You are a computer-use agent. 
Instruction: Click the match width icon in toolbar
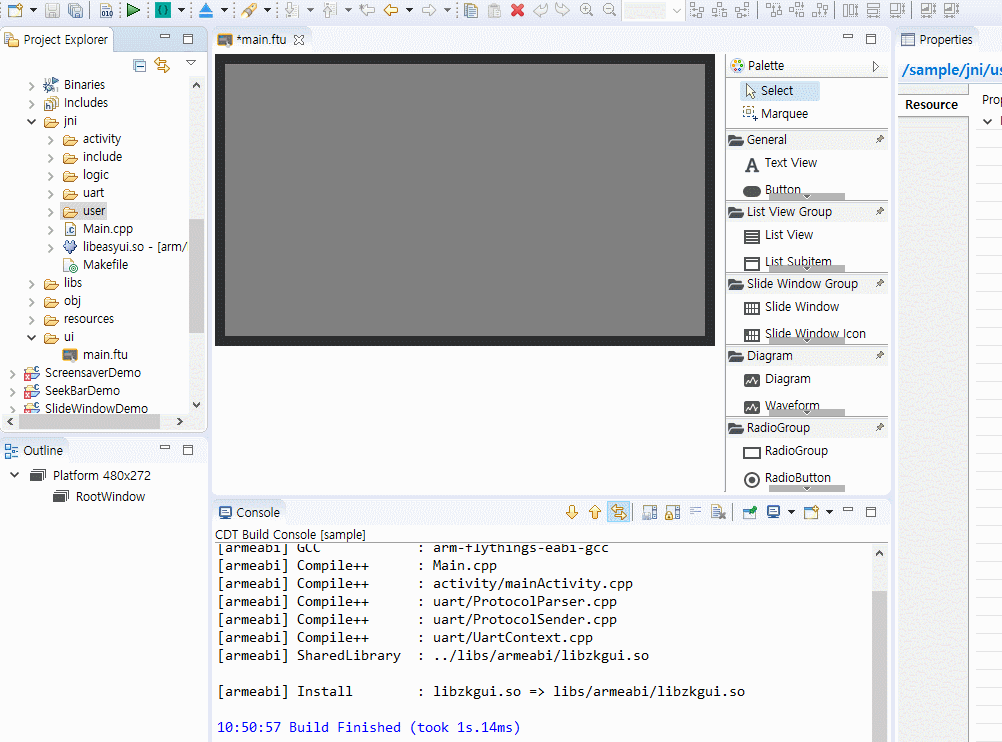850,10
